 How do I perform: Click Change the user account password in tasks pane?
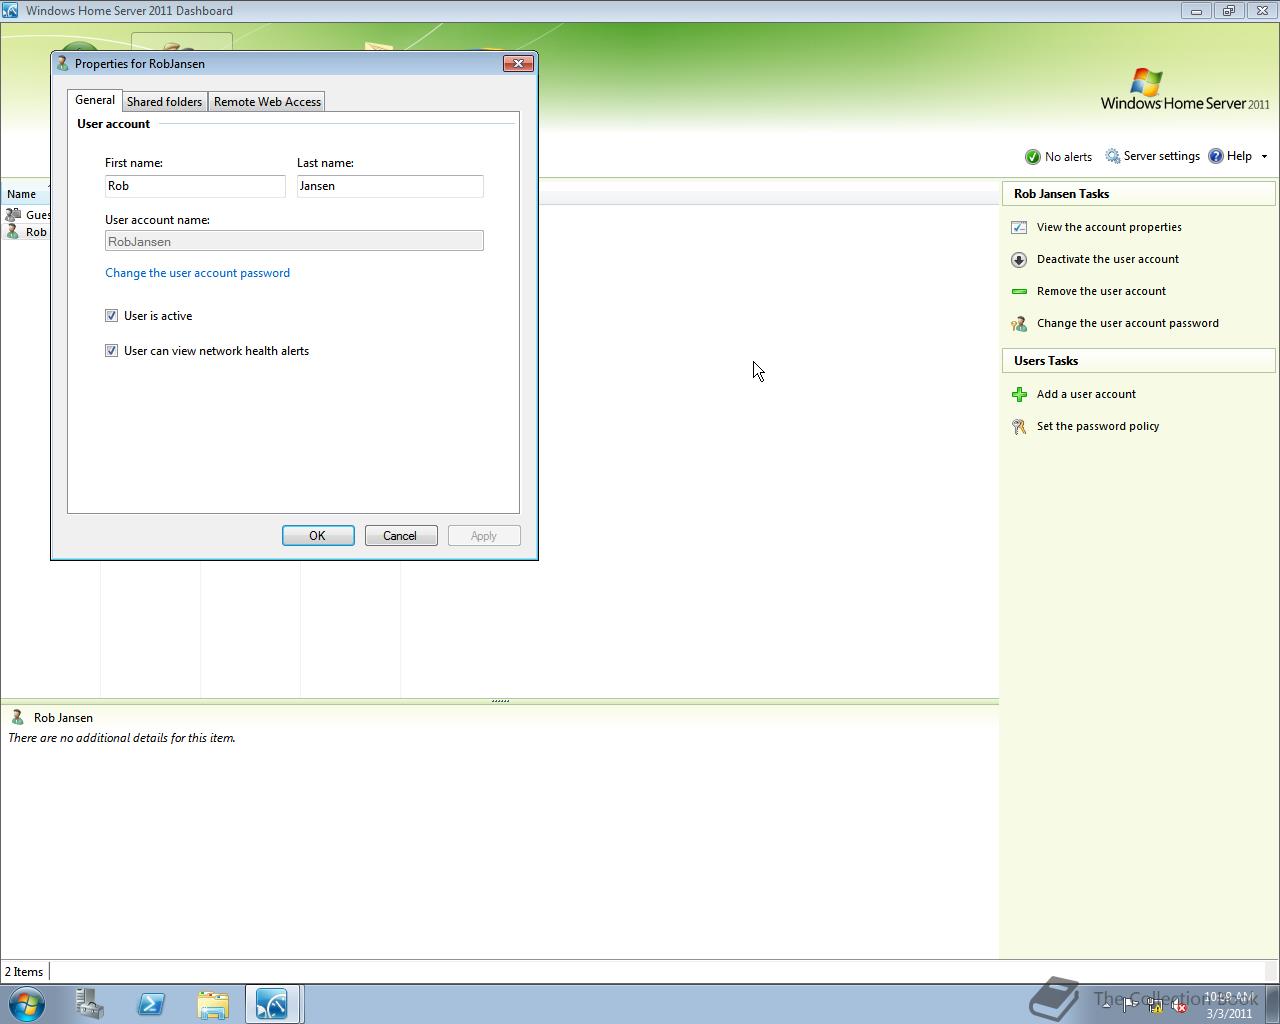pos(1127,323)
